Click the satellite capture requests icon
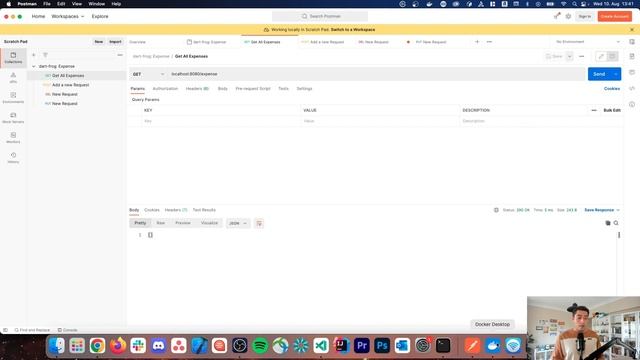Viewport: 640px width, 360px height. 557,16
